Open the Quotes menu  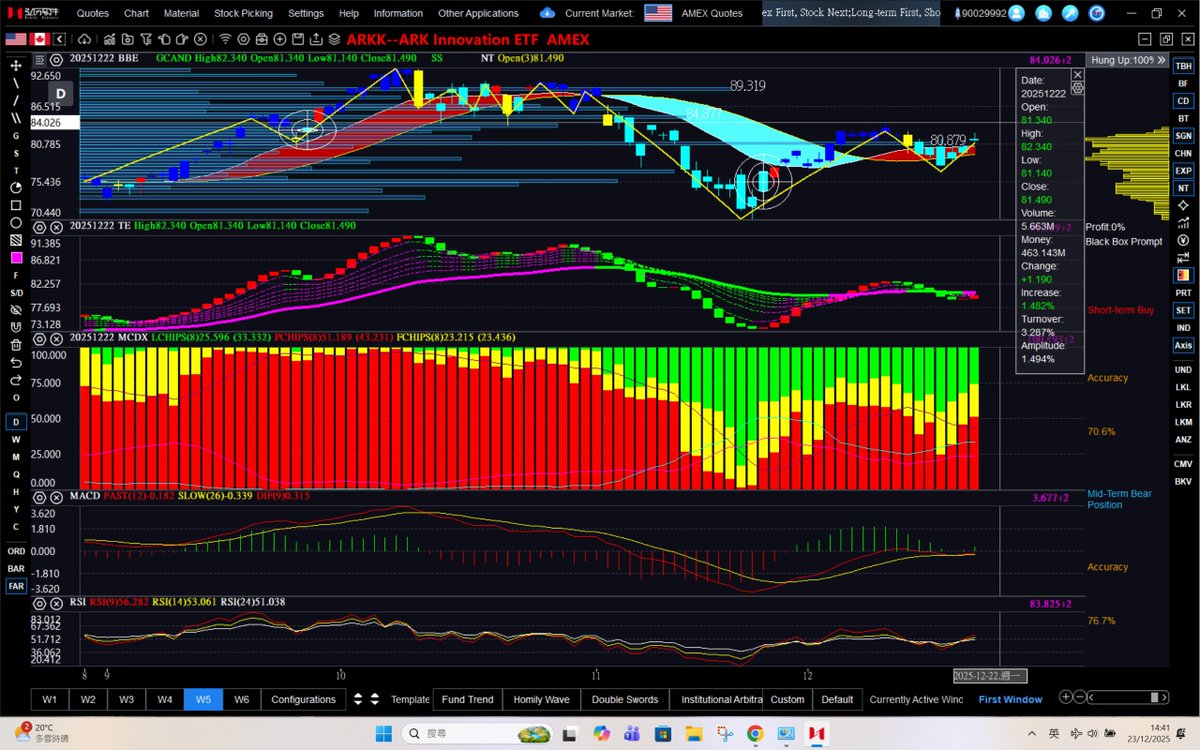93,14
